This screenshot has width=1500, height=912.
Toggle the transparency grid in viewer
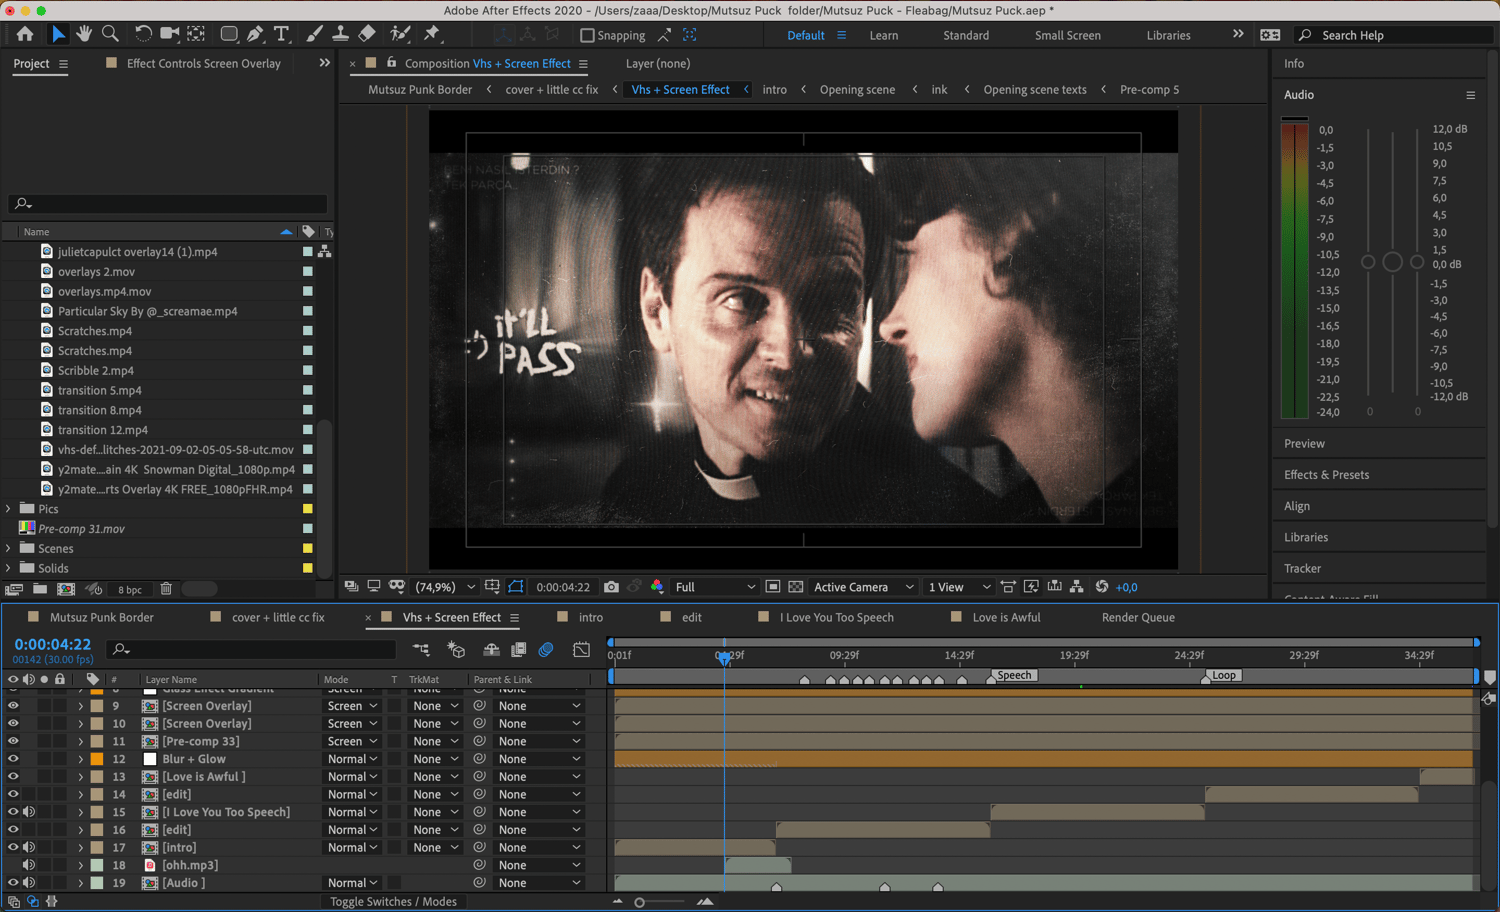coord(795,587)
